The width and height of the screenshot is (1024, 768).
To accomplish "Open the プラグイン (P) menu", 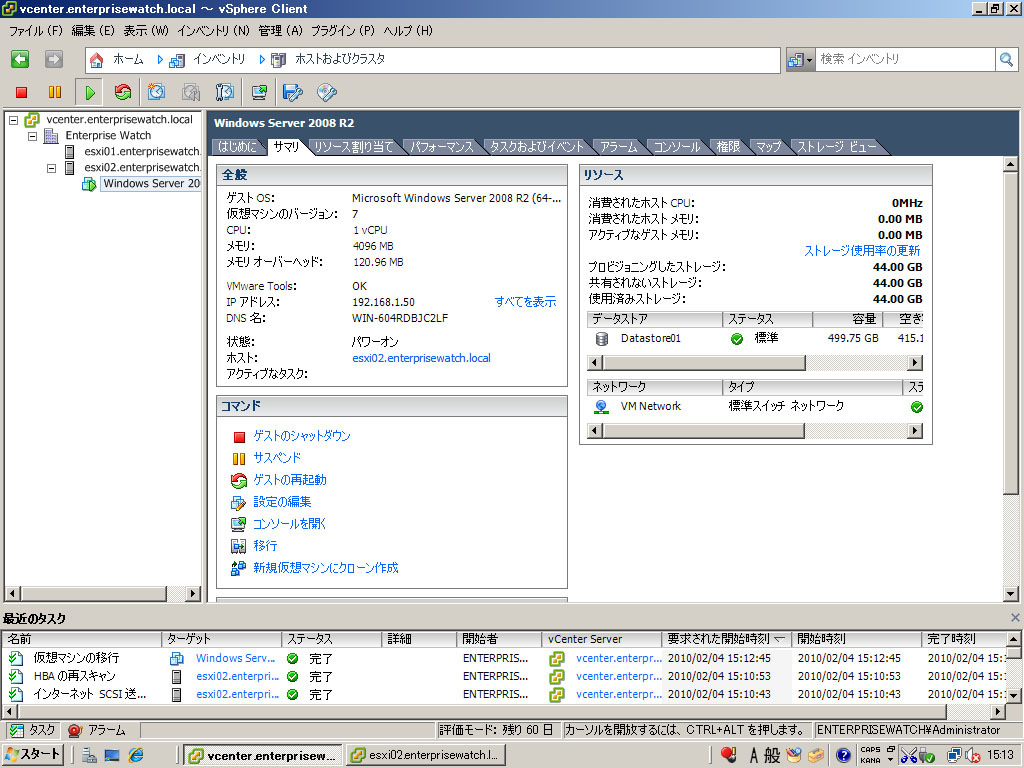I will [343, 31].
